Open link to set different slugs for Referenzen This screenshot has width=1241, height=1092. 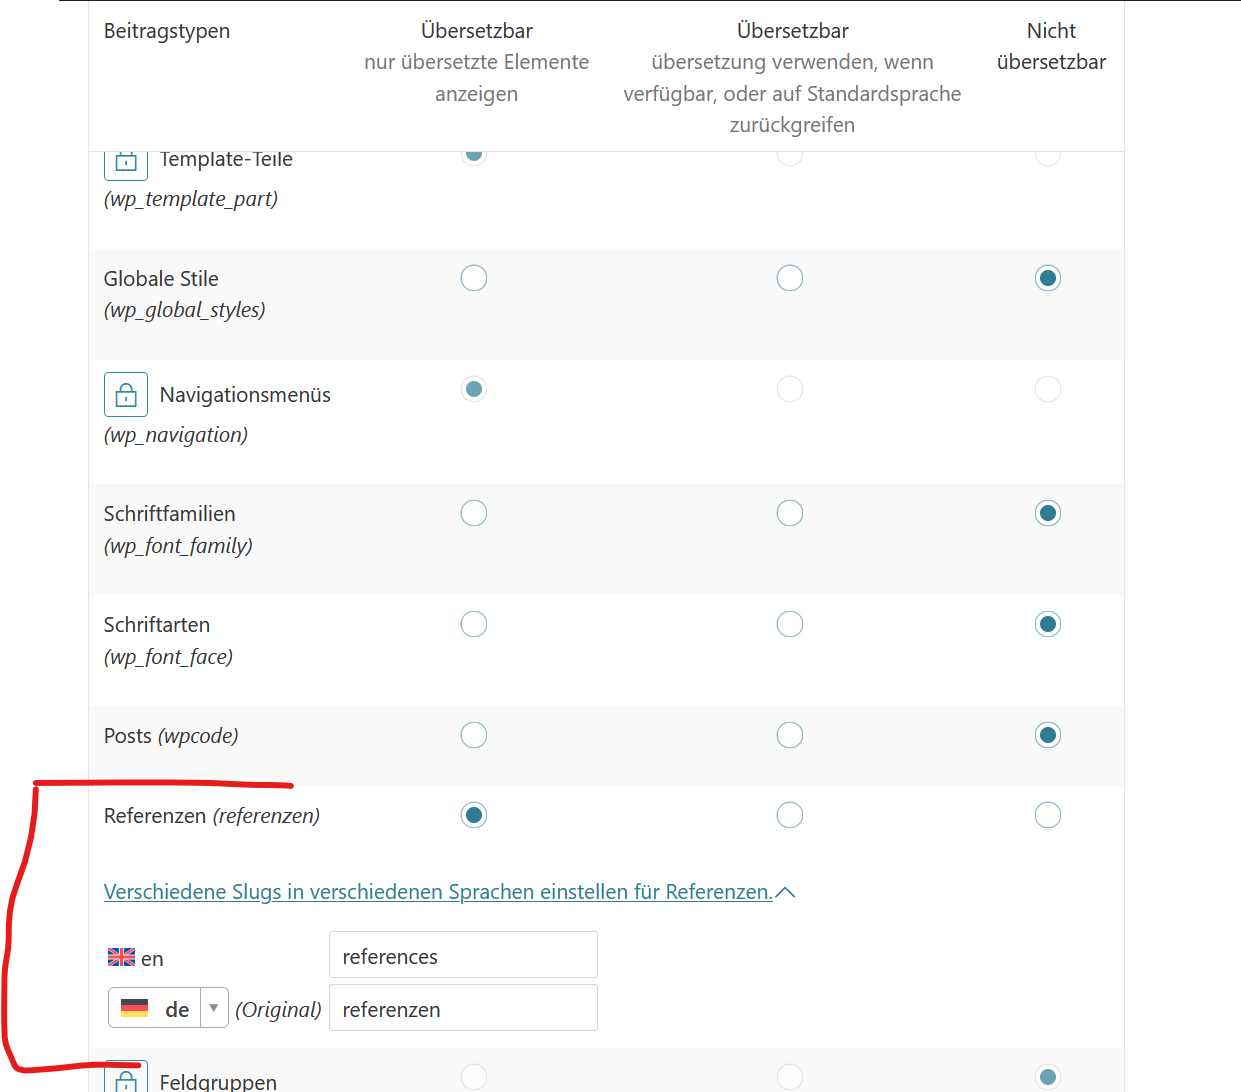pos(438,892)
